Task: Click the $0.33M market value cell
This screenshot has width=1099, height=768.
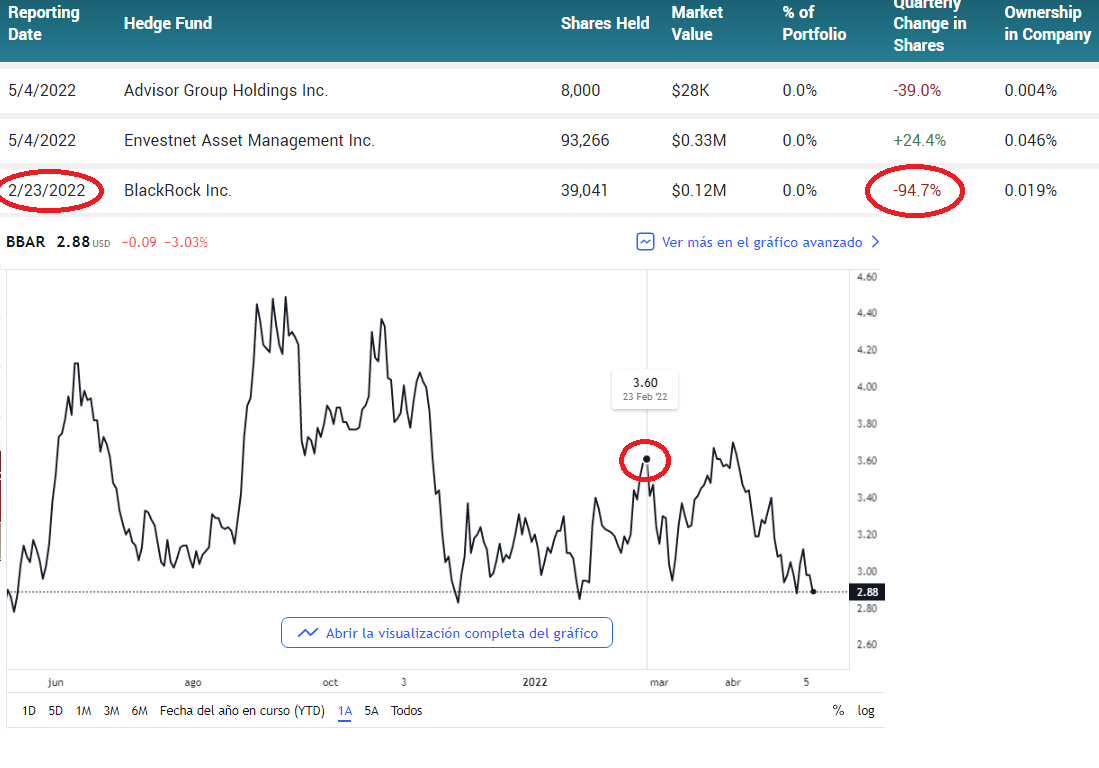Action: [698, 140]
